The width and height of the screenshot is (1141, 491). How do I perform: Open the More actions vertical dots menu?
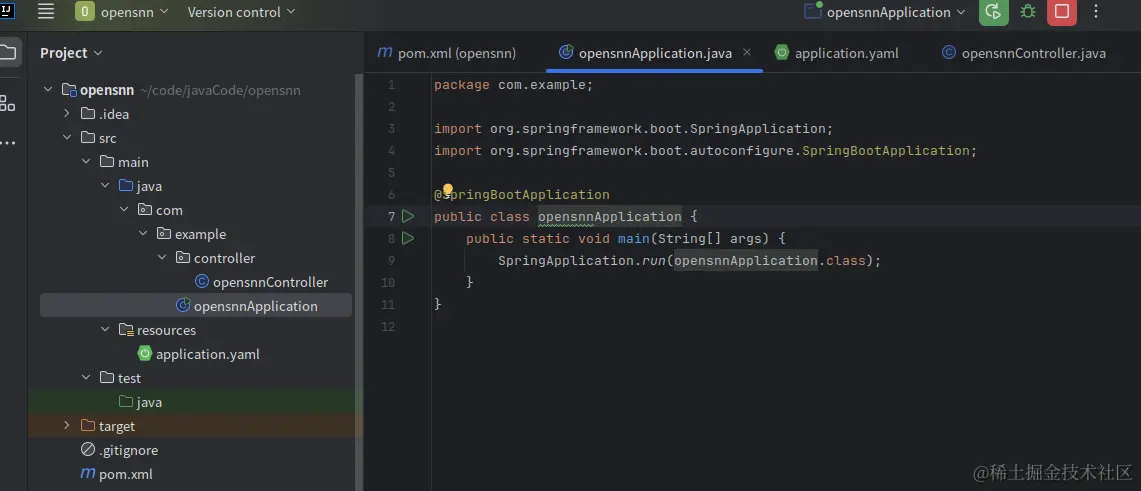[x=1097, y=12]
